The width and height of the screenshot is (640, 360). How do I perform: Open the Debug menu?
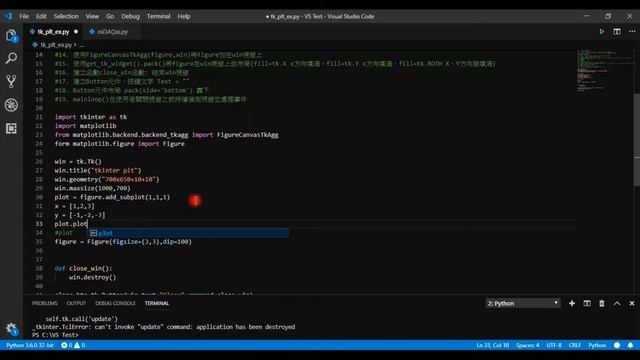tap(130, 16)
